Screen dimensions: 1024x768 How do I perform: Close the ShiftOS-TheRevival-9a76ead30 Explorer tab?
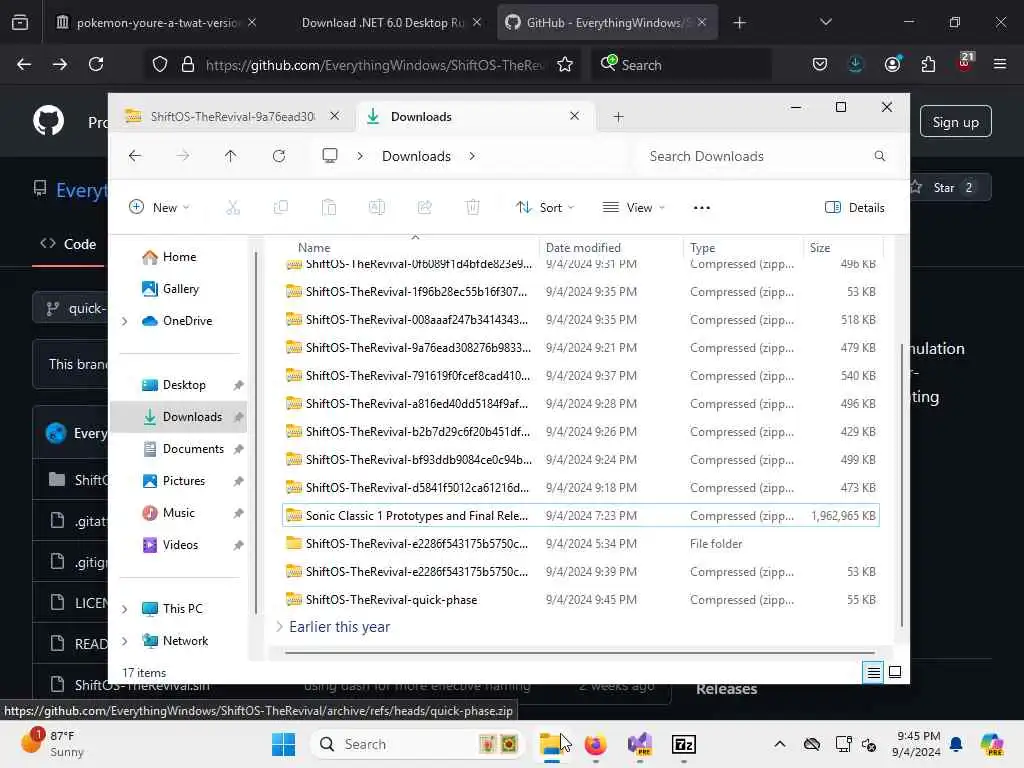tap(334, 116)
